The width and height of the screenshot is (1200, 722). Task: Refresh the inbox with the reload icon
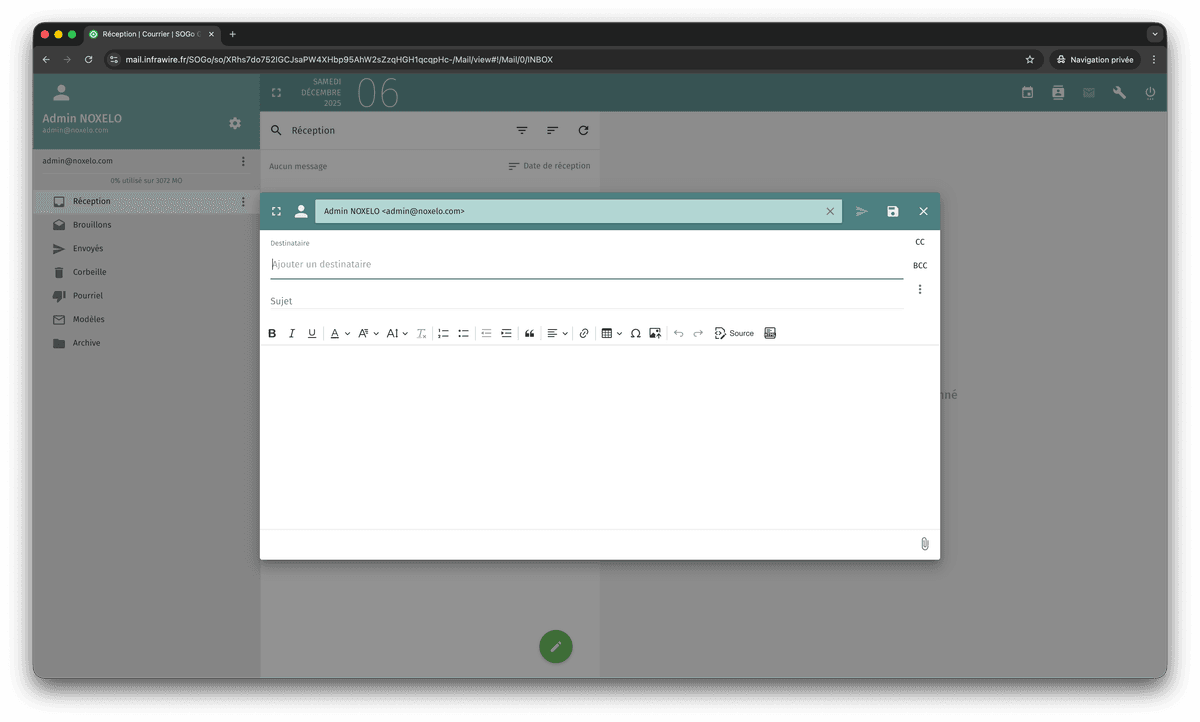pyautogui.click(x=583, y=130)
